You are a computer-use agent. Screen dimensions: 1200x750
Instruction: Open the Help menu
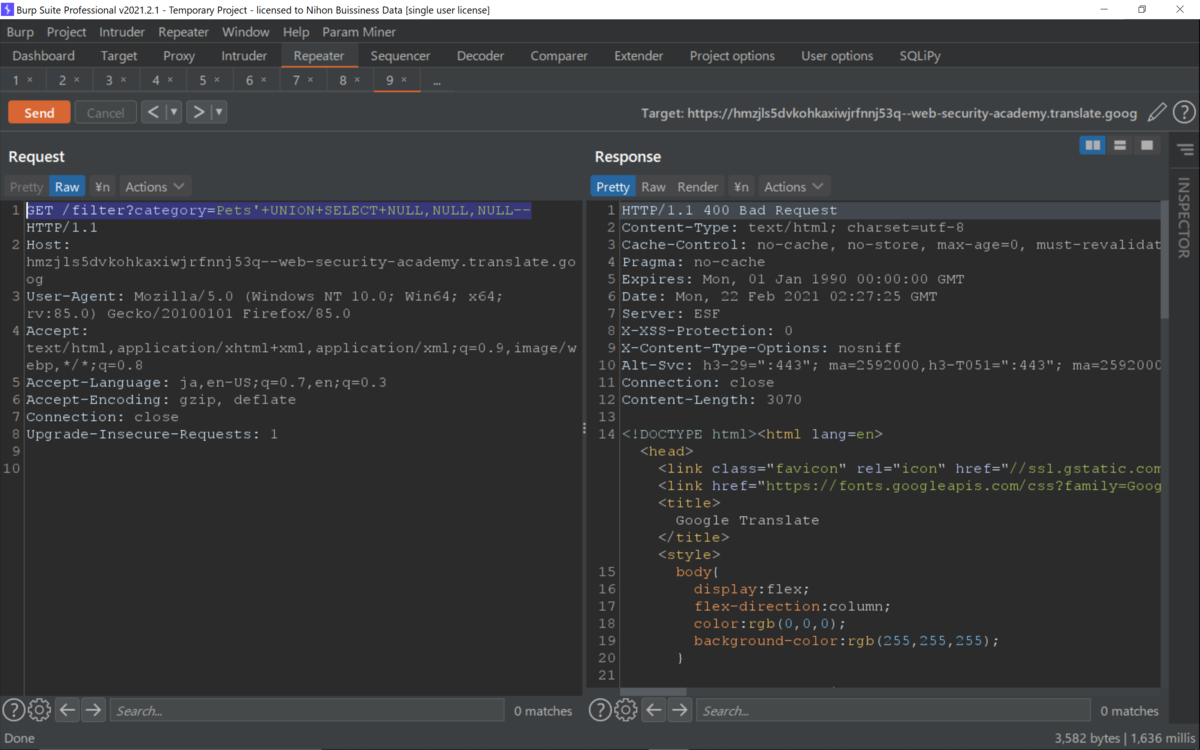coord(296,32)
